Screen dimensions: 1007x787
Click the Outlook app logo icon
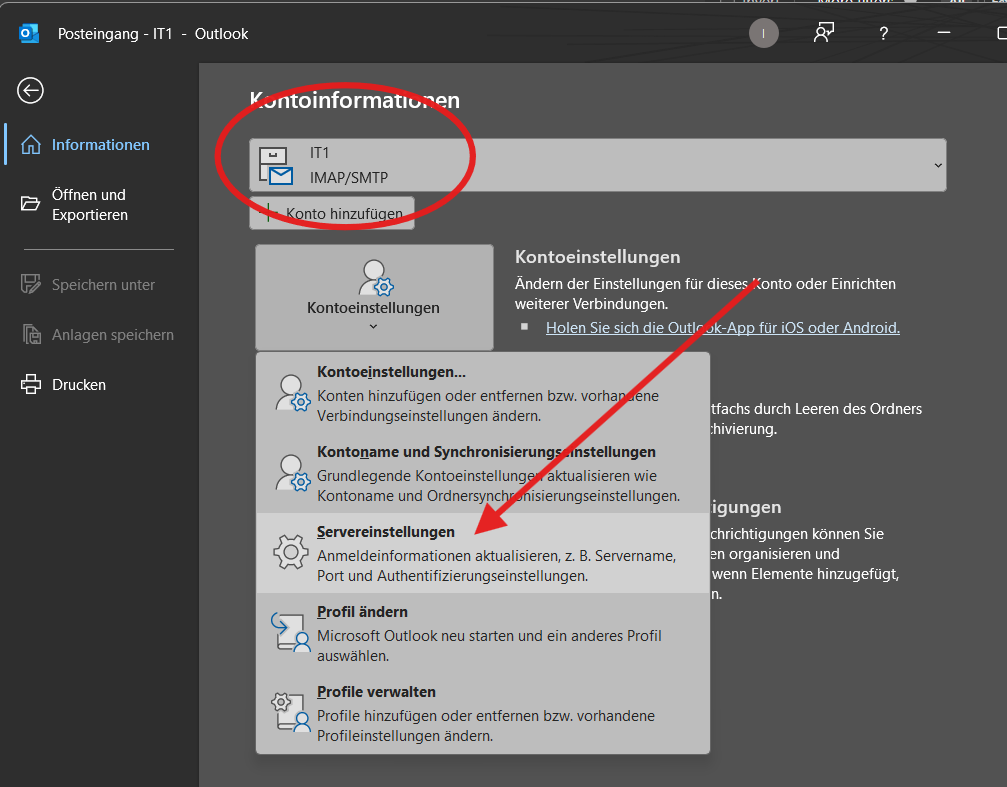[29, 34]
